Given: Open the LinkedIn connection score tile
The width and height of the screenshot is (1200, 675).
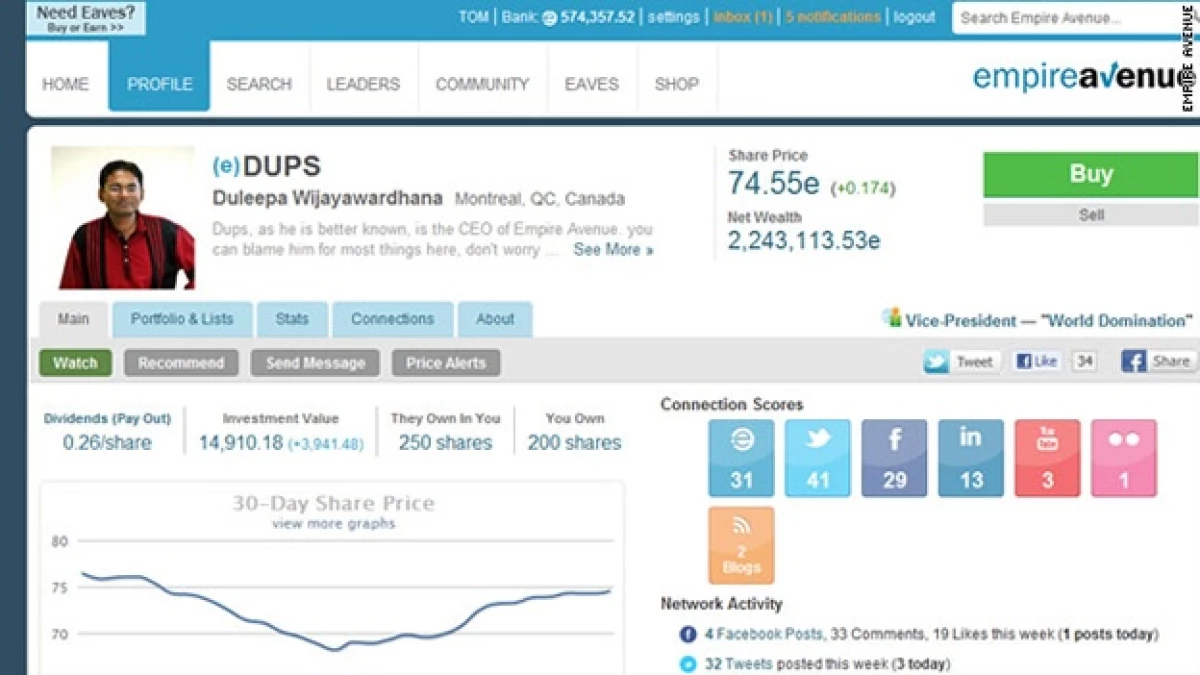Looking at the screenshot, I should pos(971,458).
